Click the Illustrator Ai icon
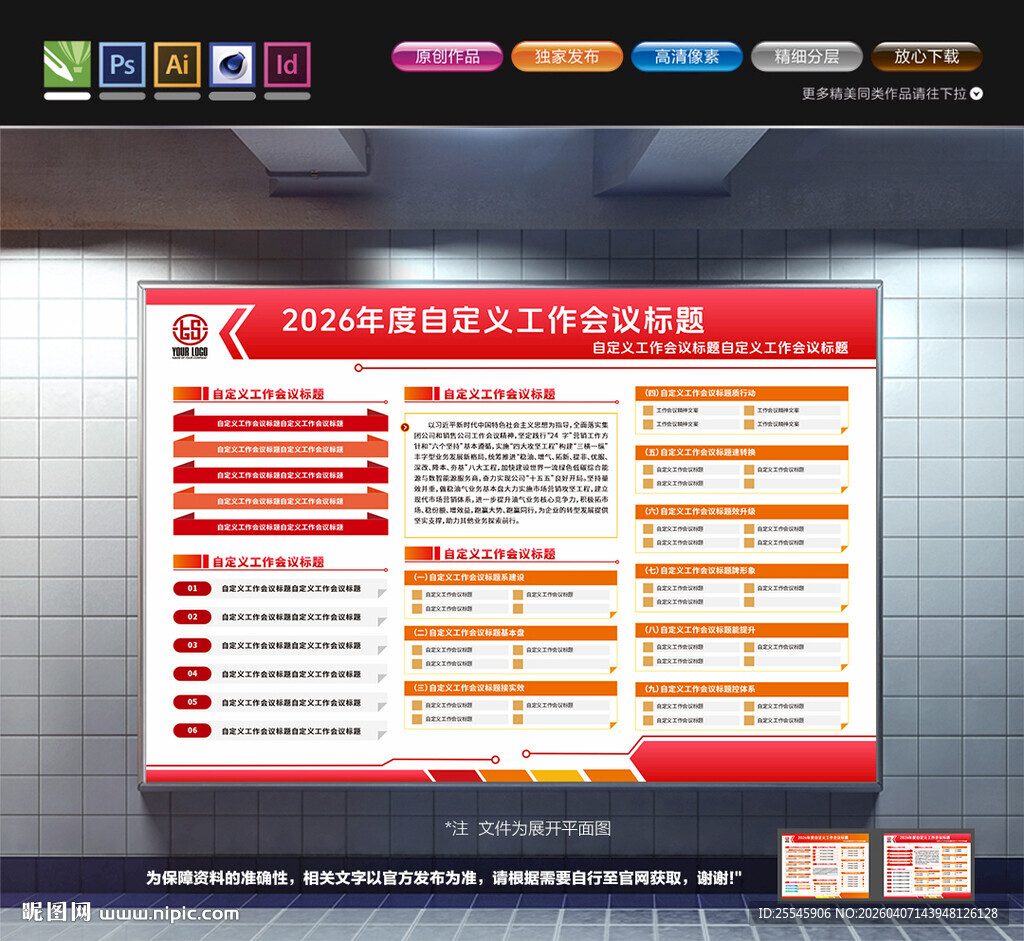 click(x=177, y=64)
